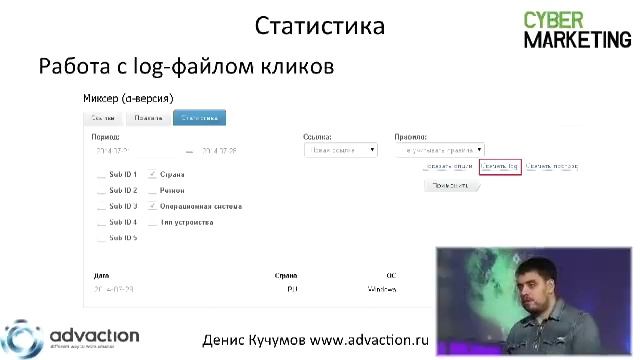
Task: Select the blue Статистика tab
Action: [200, 118]
